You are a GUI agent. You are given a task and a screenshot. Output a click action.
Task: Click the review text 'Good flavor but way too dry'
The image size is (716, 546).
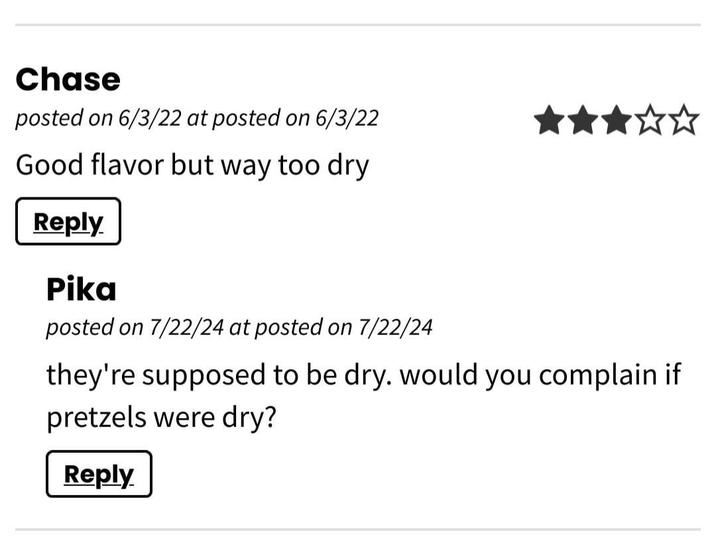pyautogui.click(x=192, y=164)
